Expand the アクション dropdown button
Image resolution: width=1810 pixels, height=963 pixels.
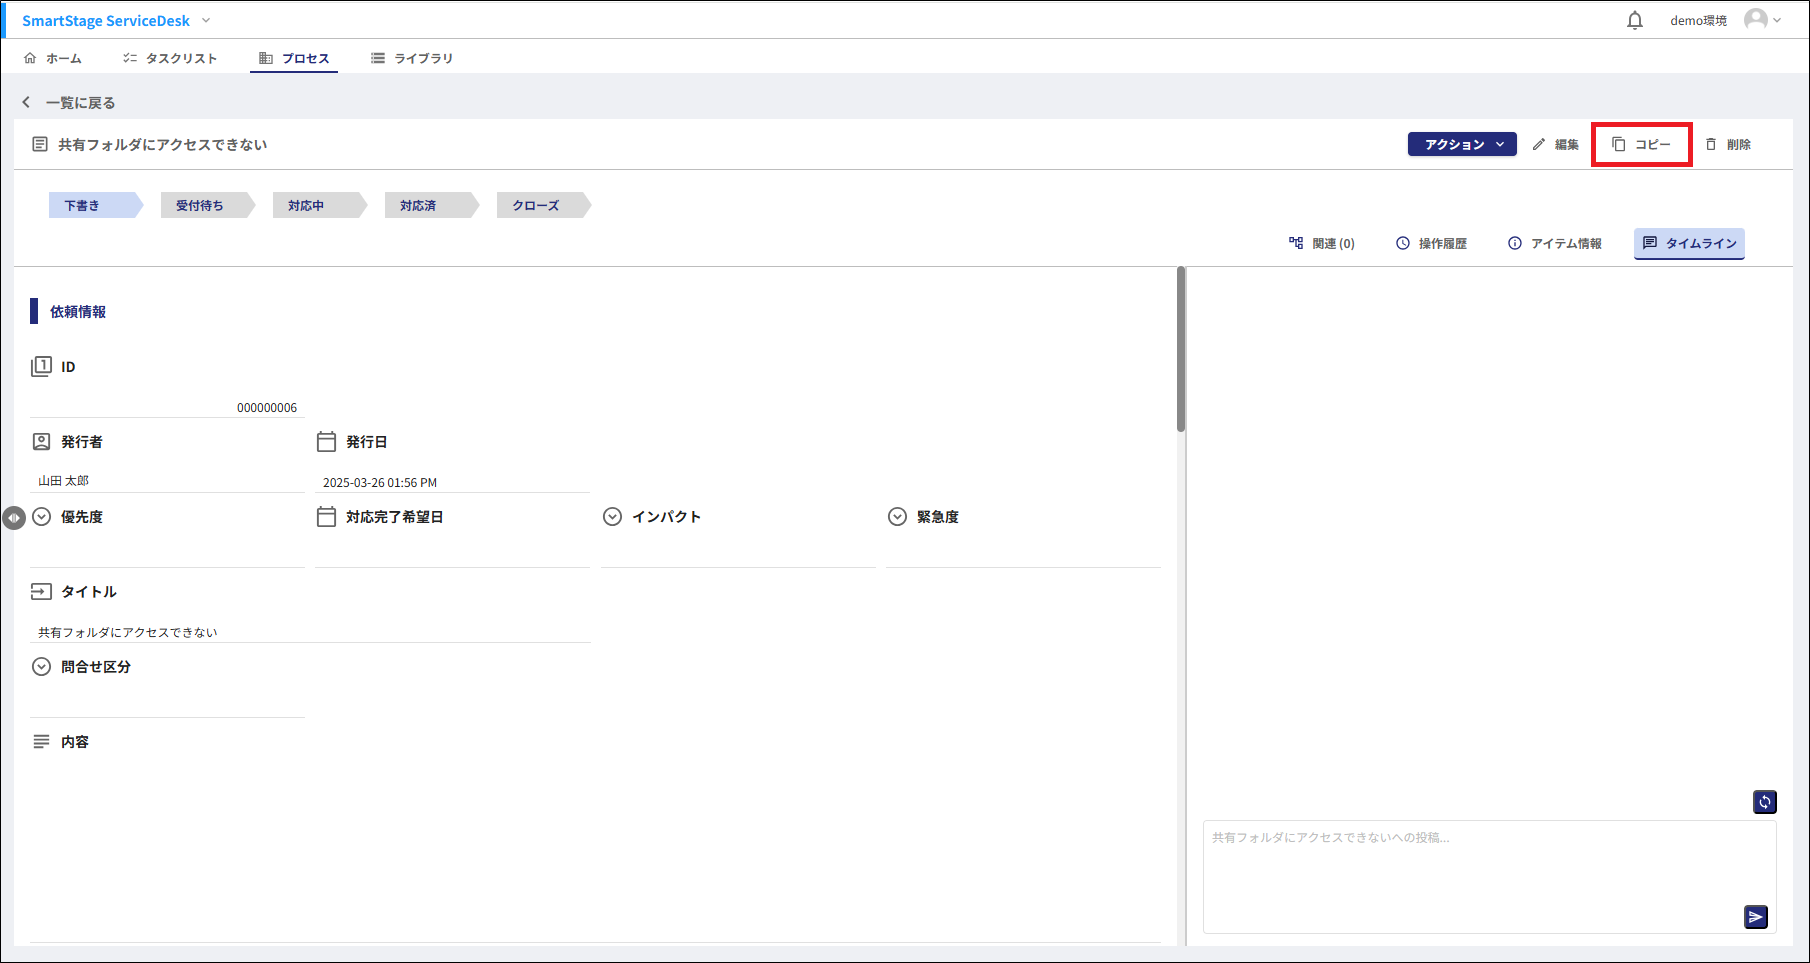(x=1462, y=145)
